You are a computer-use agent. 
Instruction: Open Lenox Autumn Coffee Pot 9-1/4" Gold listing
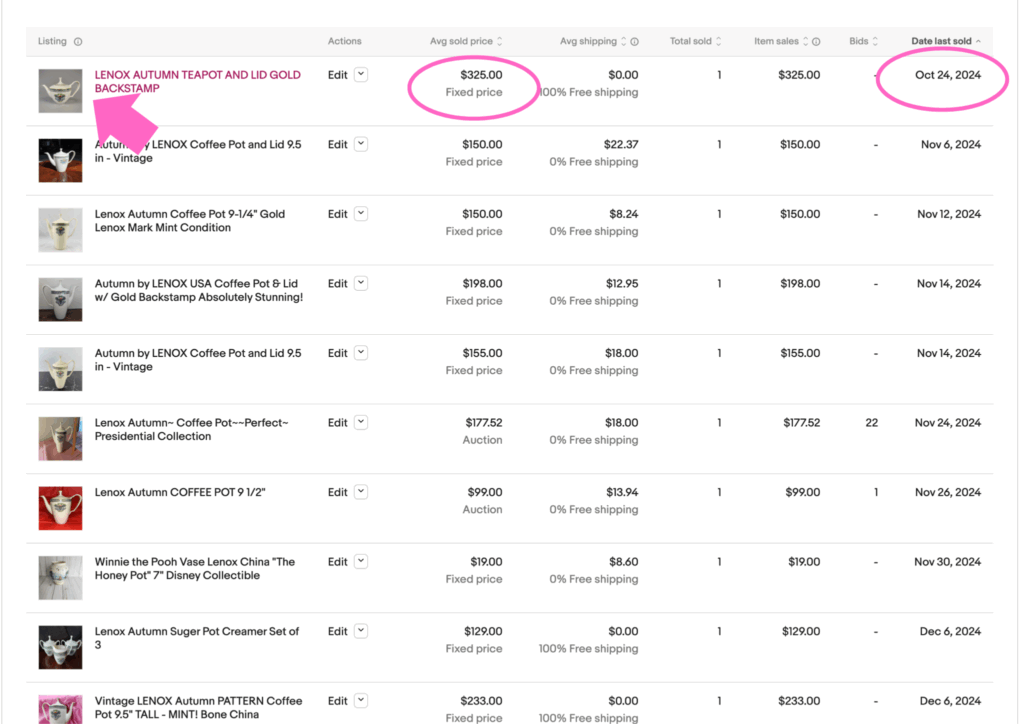(x=189, y=221)
